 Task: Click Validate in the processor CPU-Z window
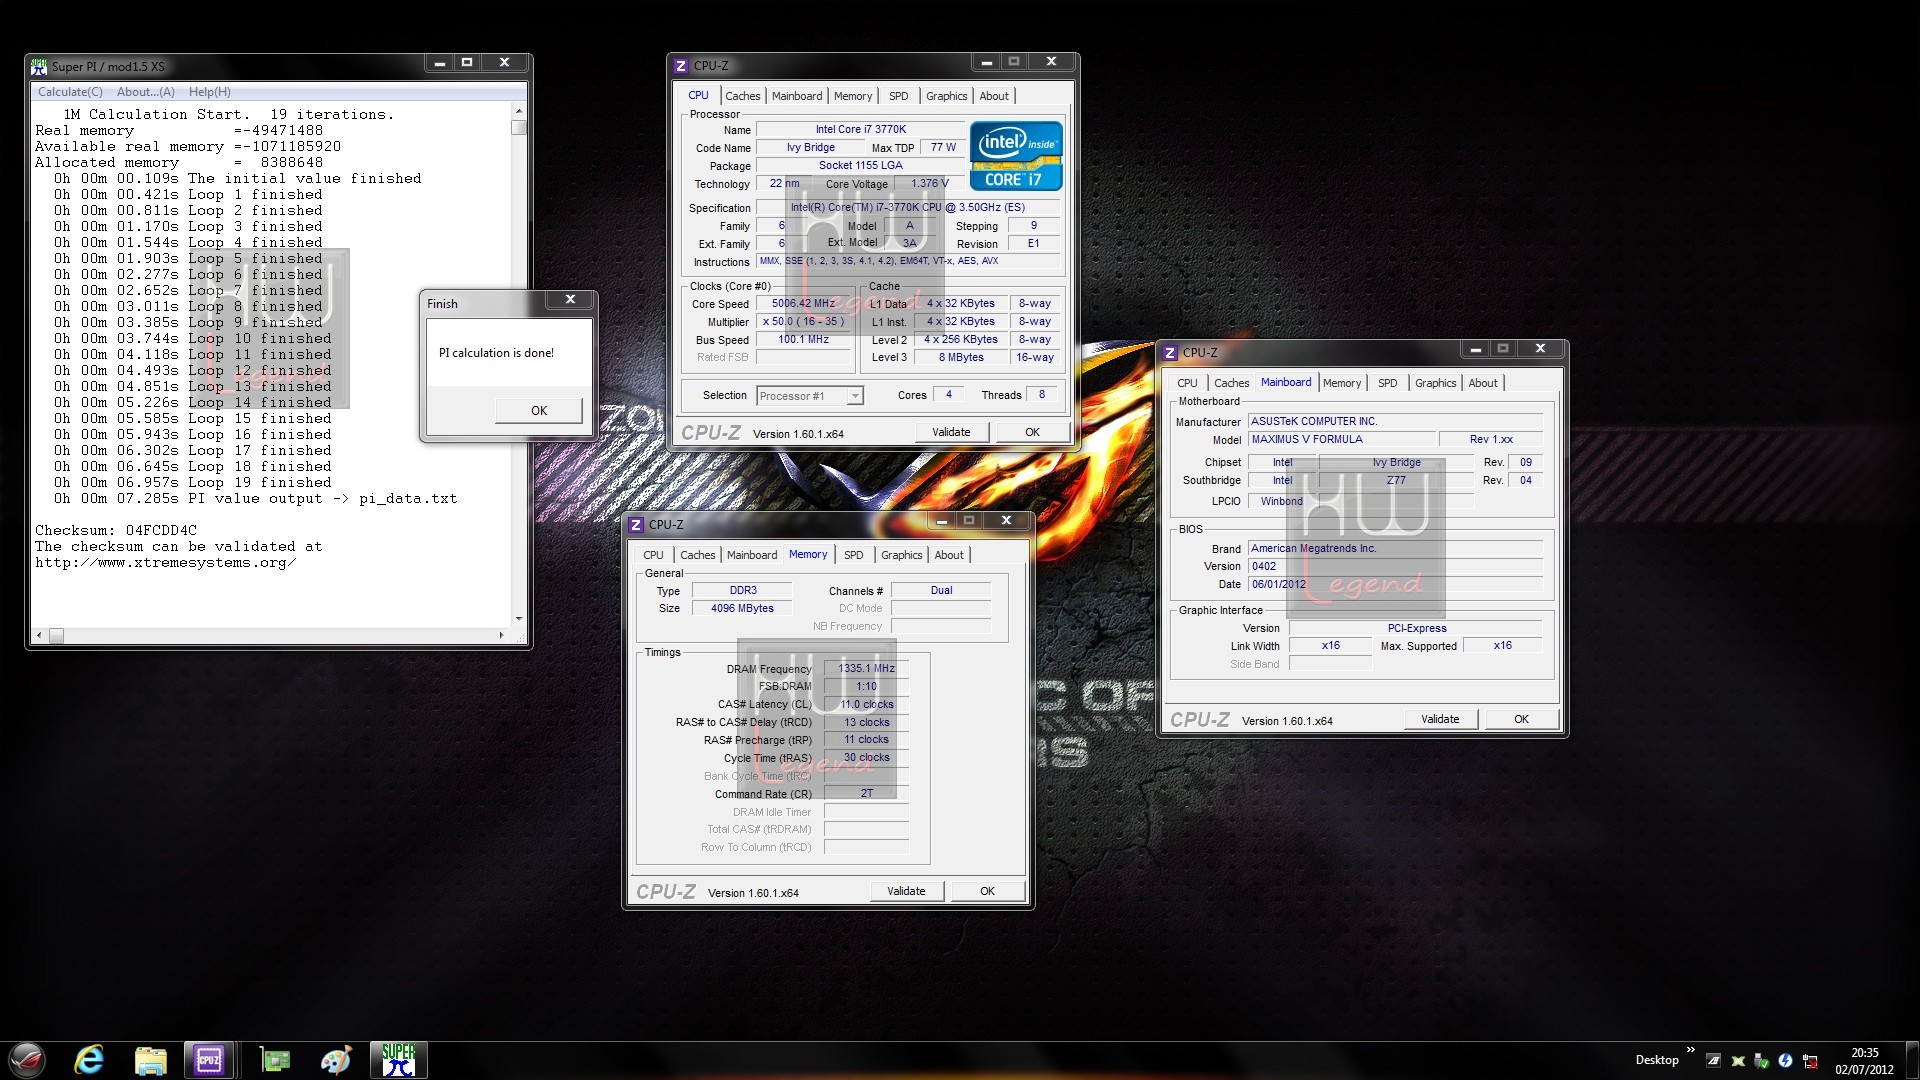(951, 432)
